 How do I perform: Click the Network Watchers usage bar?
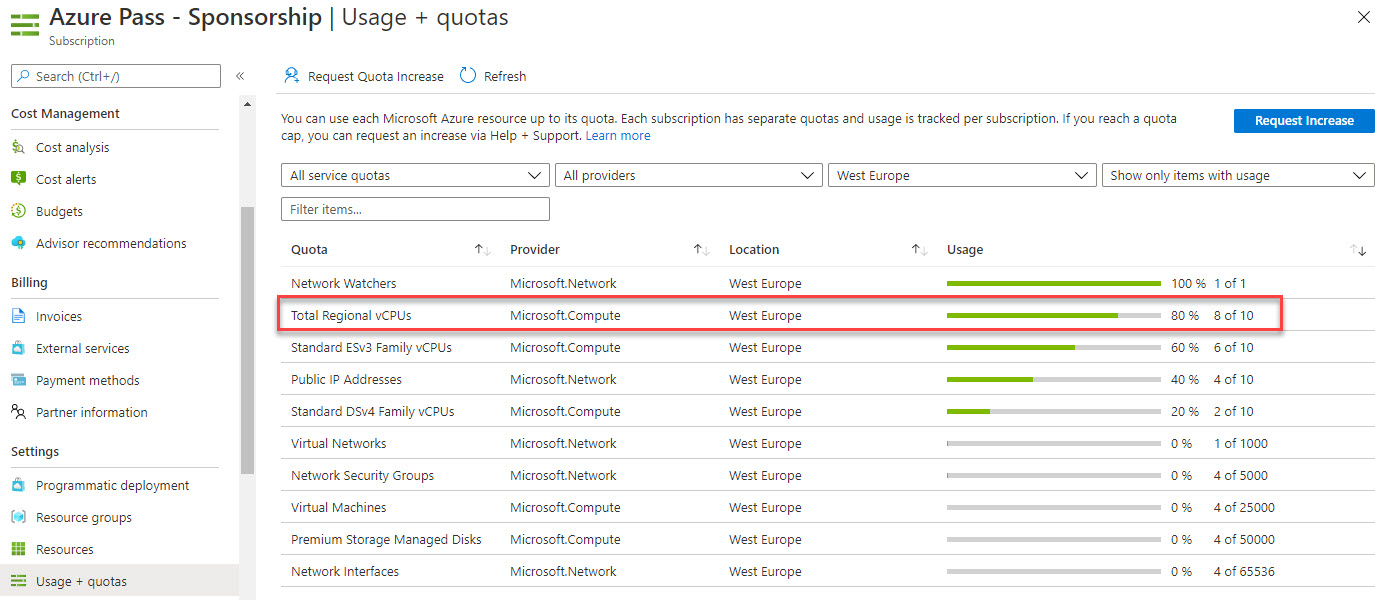[1054, 283]
